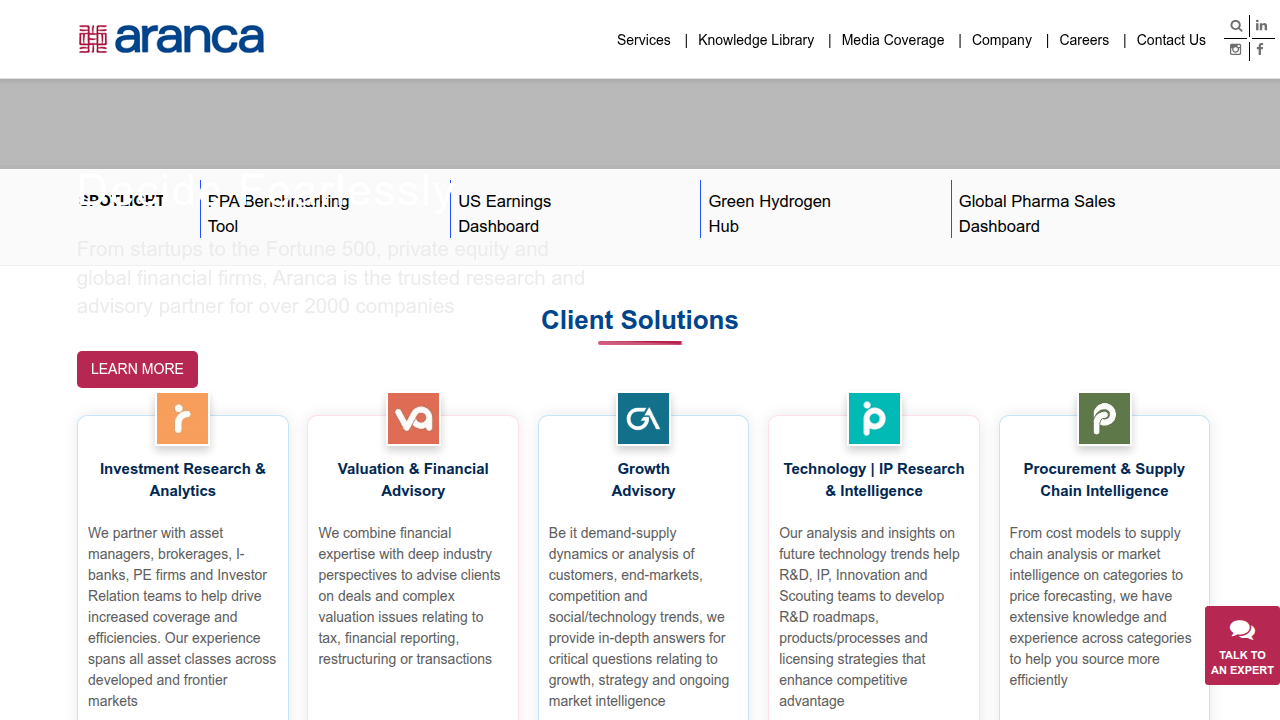Open Aranca's Instagram page icon

1236,50
